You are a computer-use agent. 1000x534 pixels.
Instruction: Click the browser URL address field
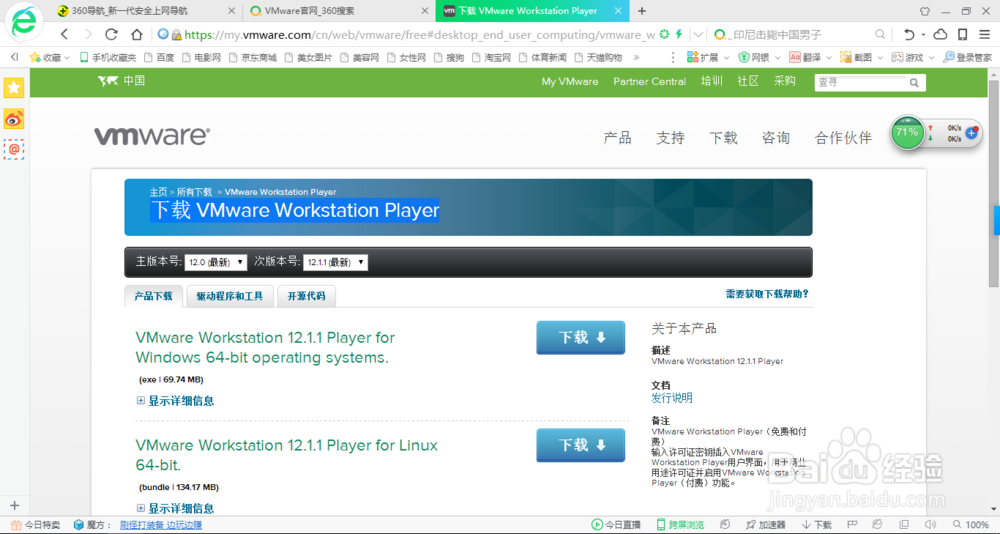pyautogui.click(x=420, y=34)
